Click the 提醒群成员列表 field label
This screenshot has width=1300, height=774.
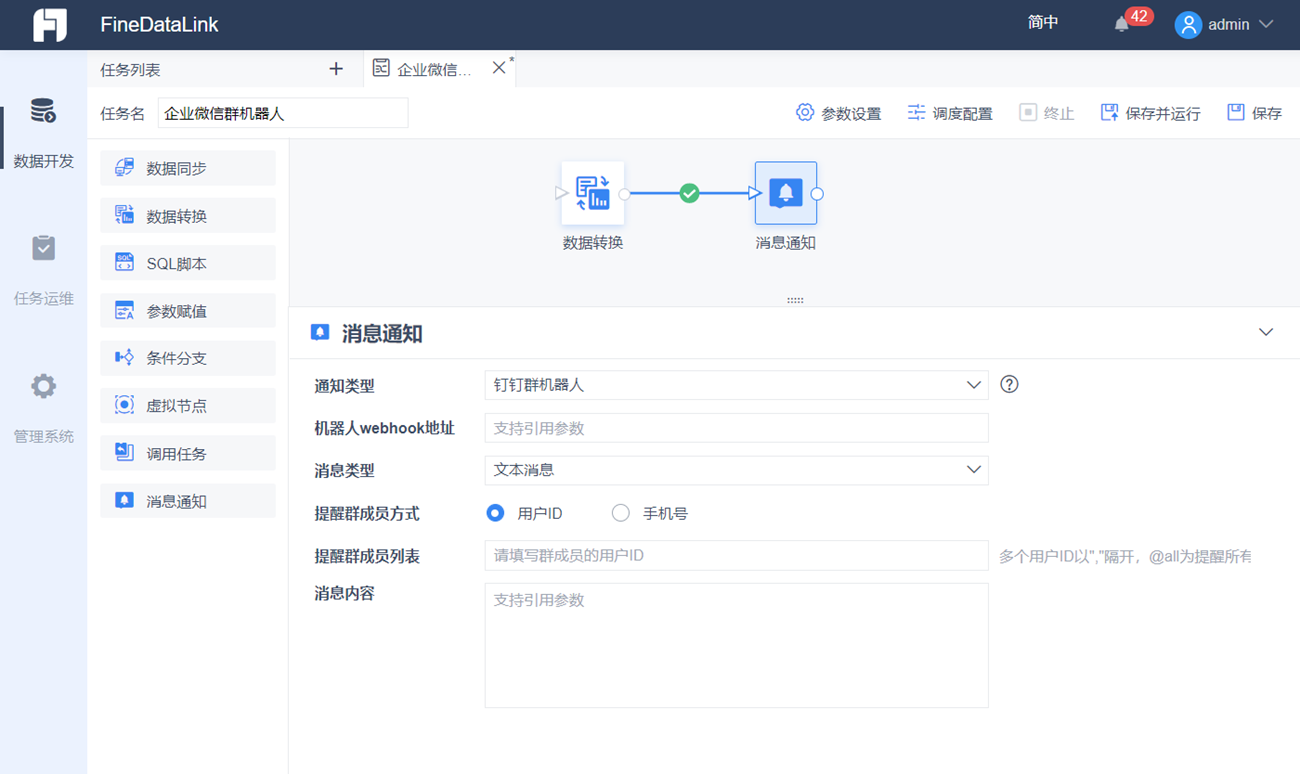(367, 556)
